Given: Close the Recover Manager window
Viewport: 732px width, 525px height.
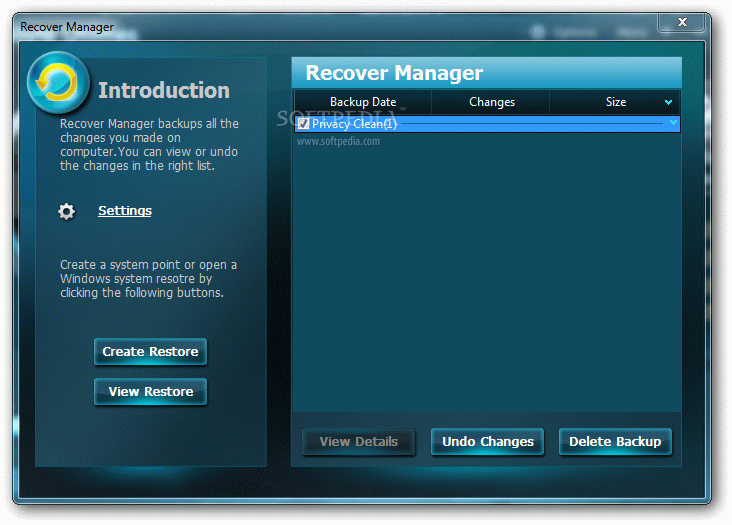Looking at the screenshot, I should pos(682,22).
